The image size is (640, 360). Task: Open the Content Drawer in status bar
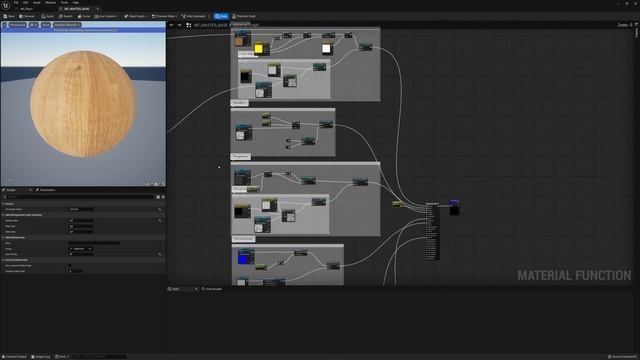(x=15, y=357)
